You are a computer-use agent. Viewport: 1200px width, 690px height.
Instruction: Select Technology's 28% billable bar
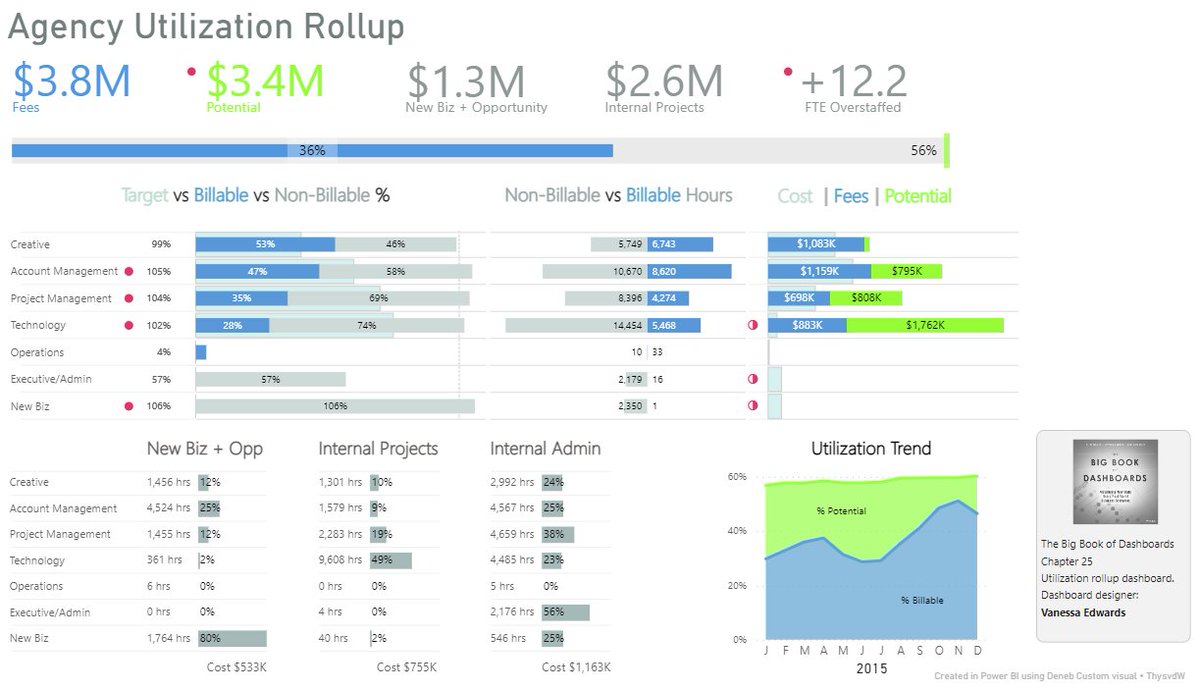click(233, 325)
